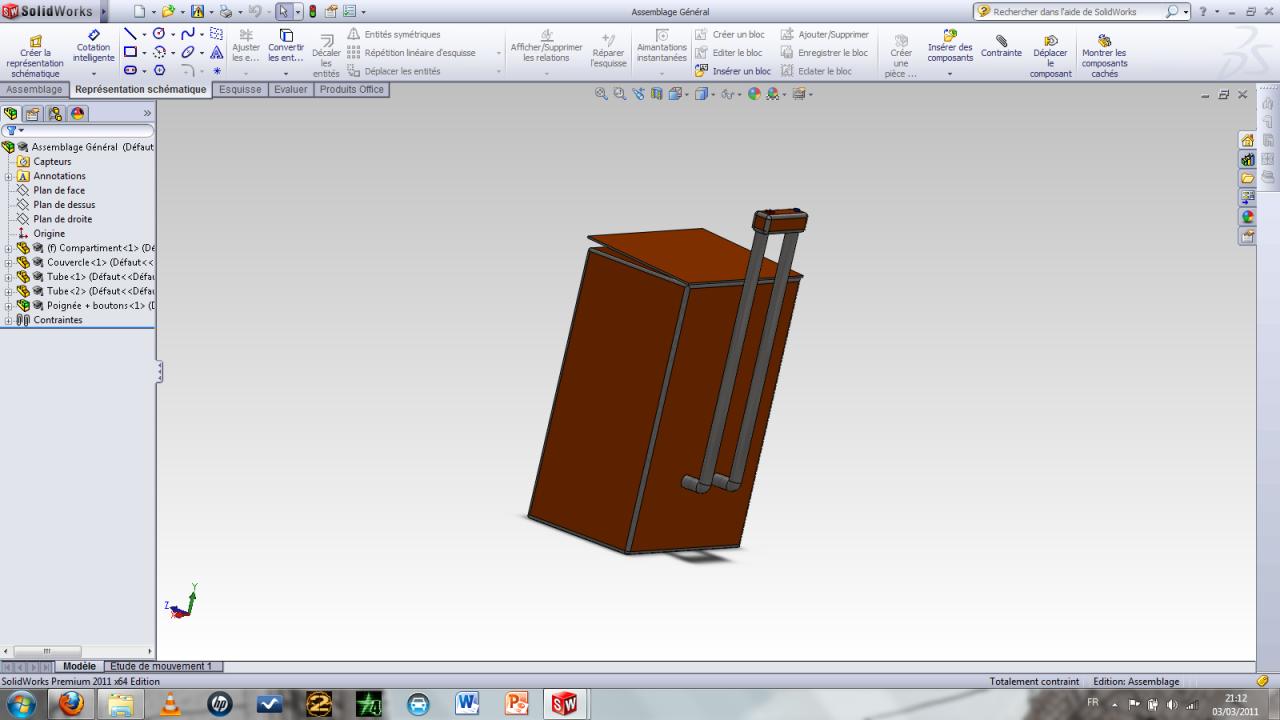Select the Line sketch tool
Image resolution: width=1280 pixels, height=720 pixels.
click(x=130, y=34)
